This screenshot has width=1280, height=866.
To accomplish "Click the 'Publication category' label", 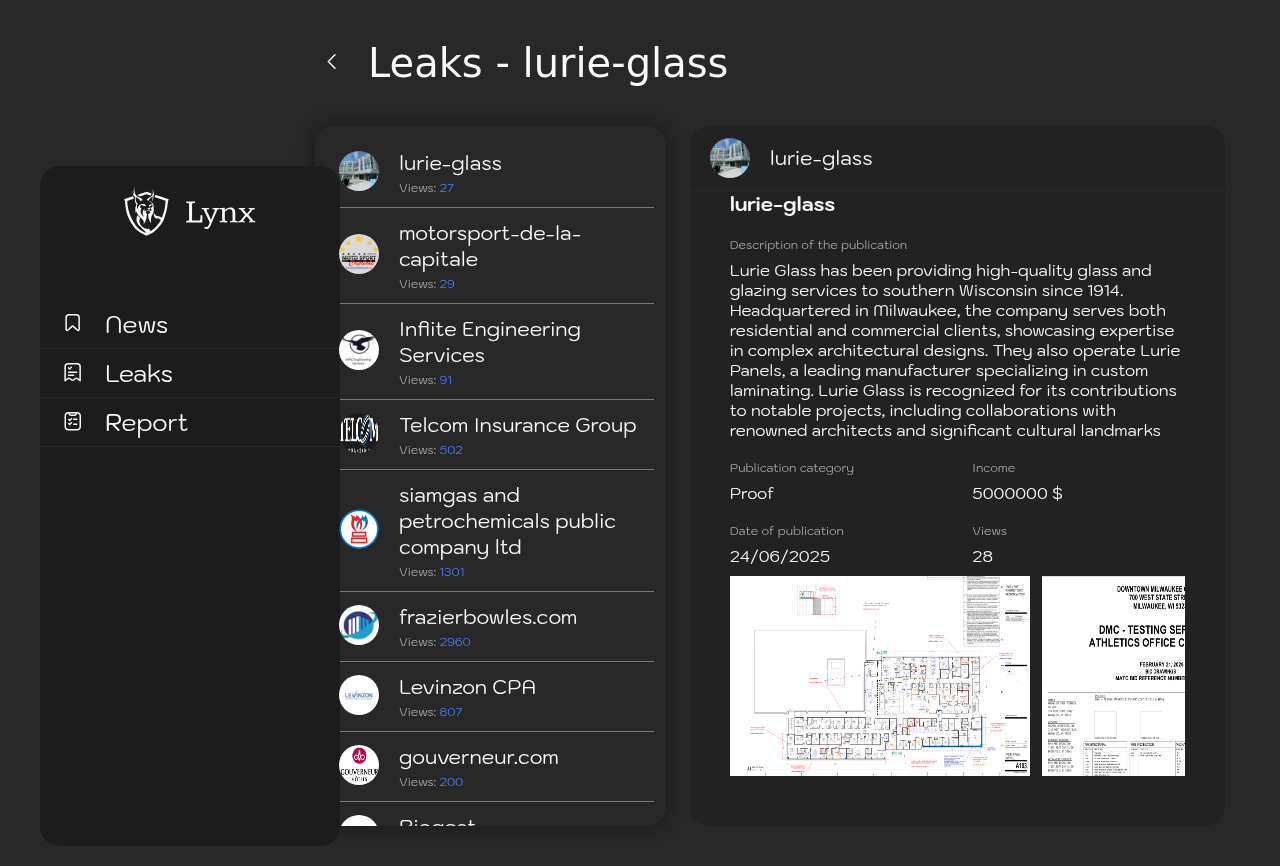I will 792,468.
